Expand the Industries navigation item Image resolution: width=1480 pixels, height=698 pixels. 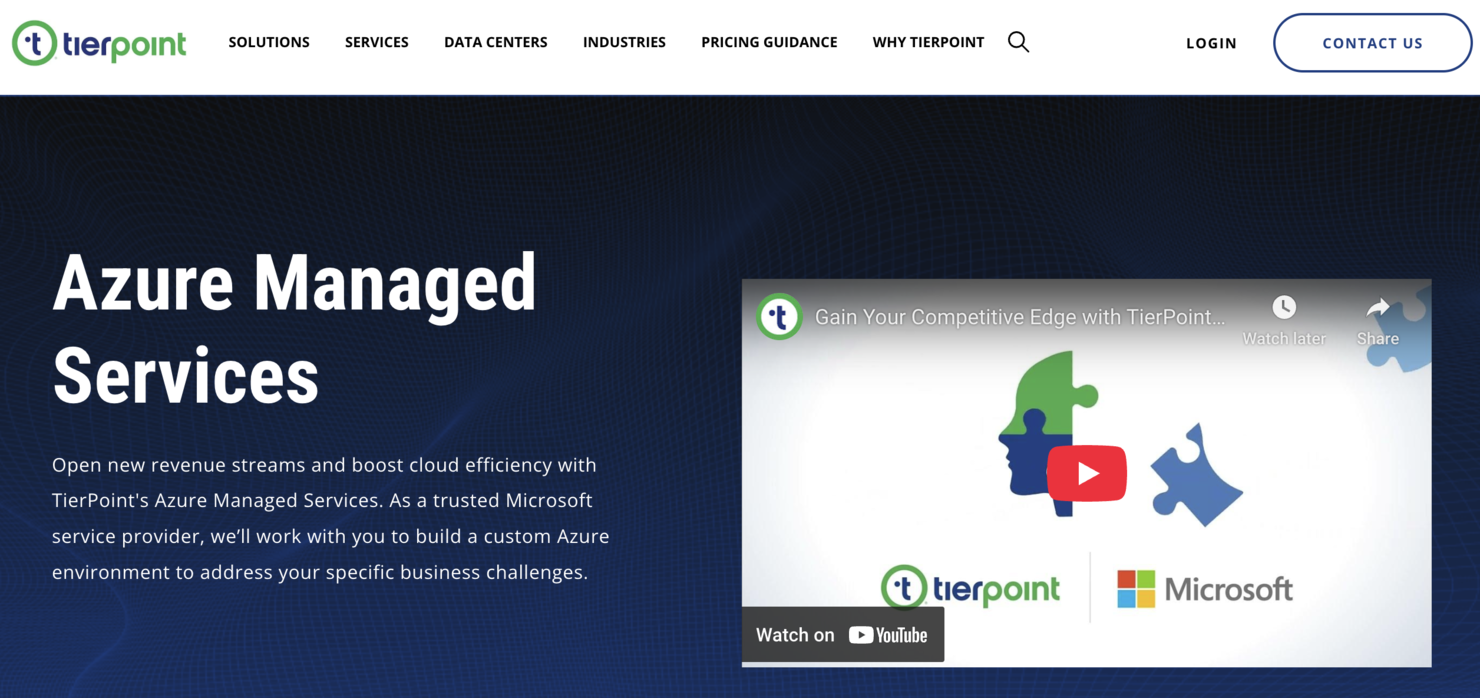(624, 42)
